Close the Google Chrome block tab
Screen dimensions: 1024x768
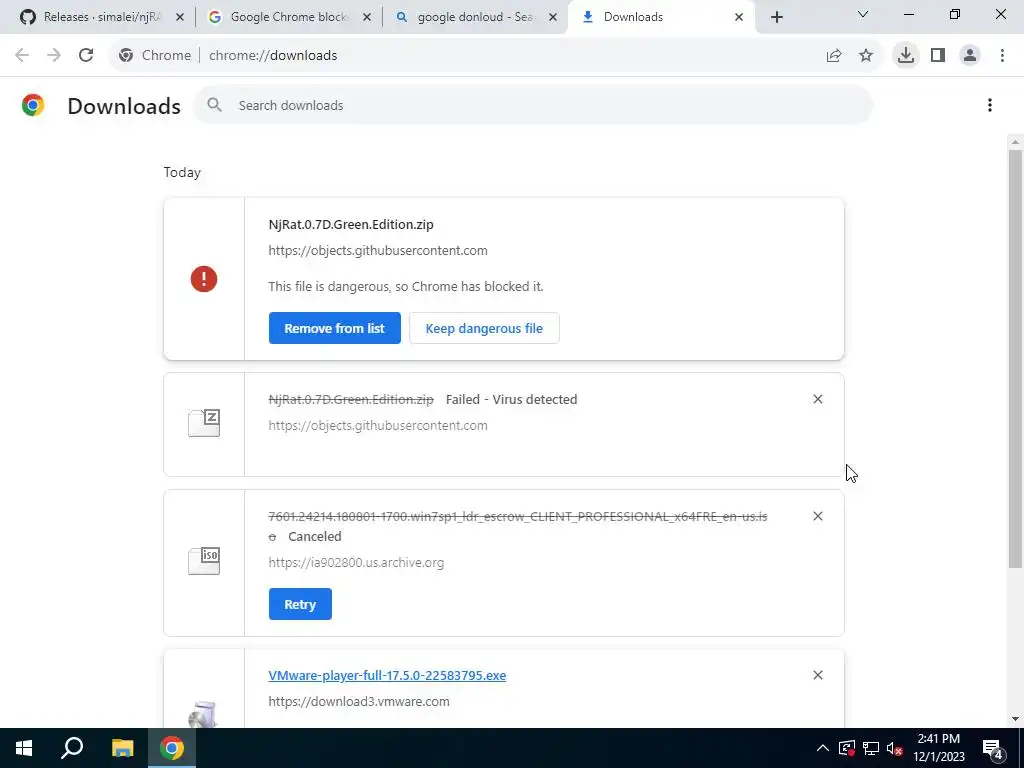[367, 17]
